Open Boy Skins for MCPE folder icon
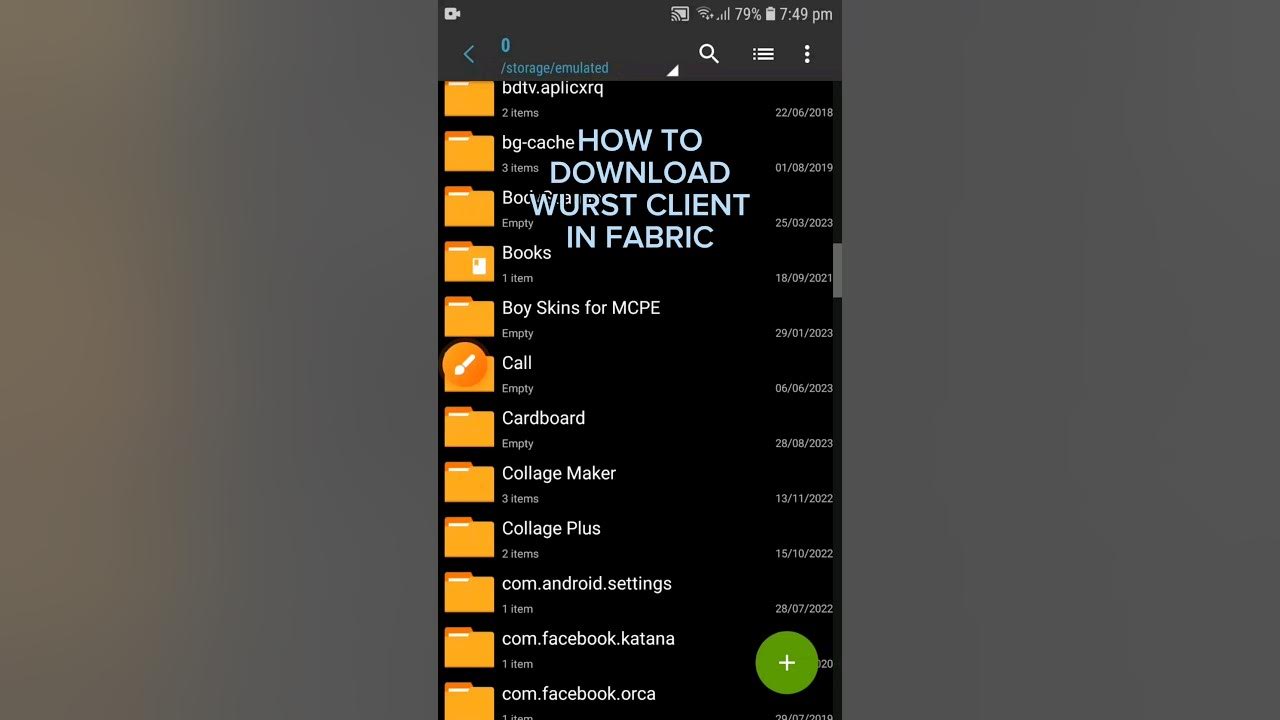 pos(469,316)
